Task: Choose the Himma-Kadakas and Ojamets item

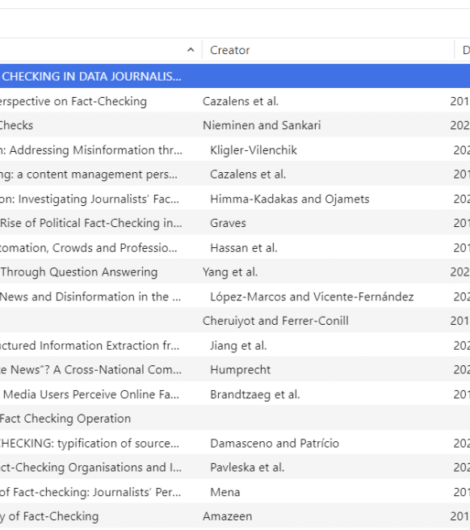Action: (235, 199)
